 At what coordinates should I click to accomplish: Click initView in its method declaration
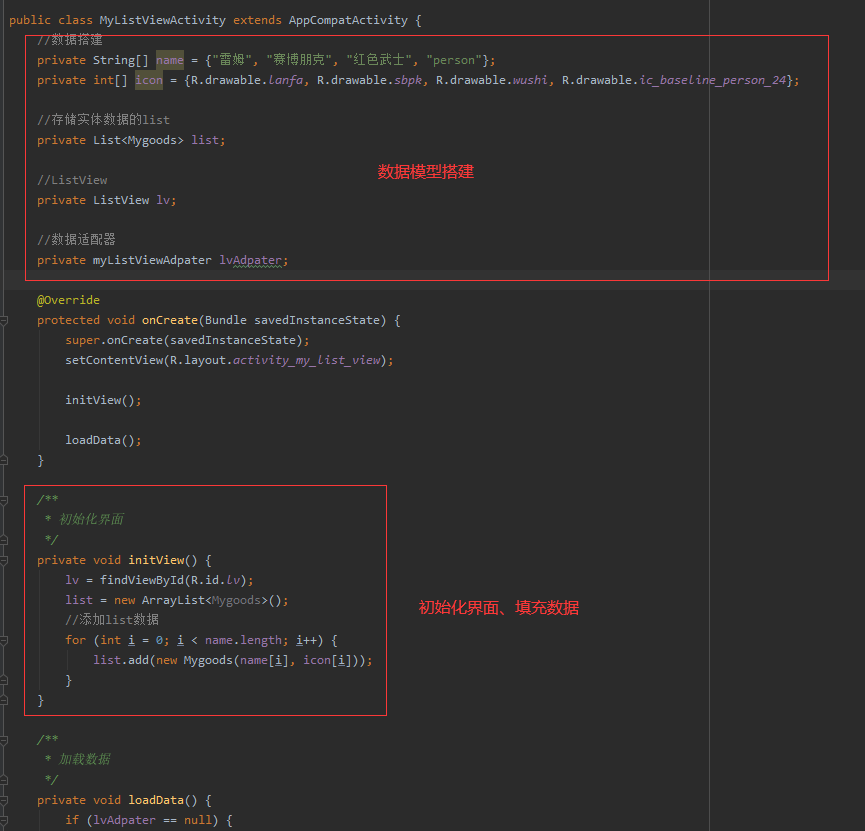click(x=156, y=560)
